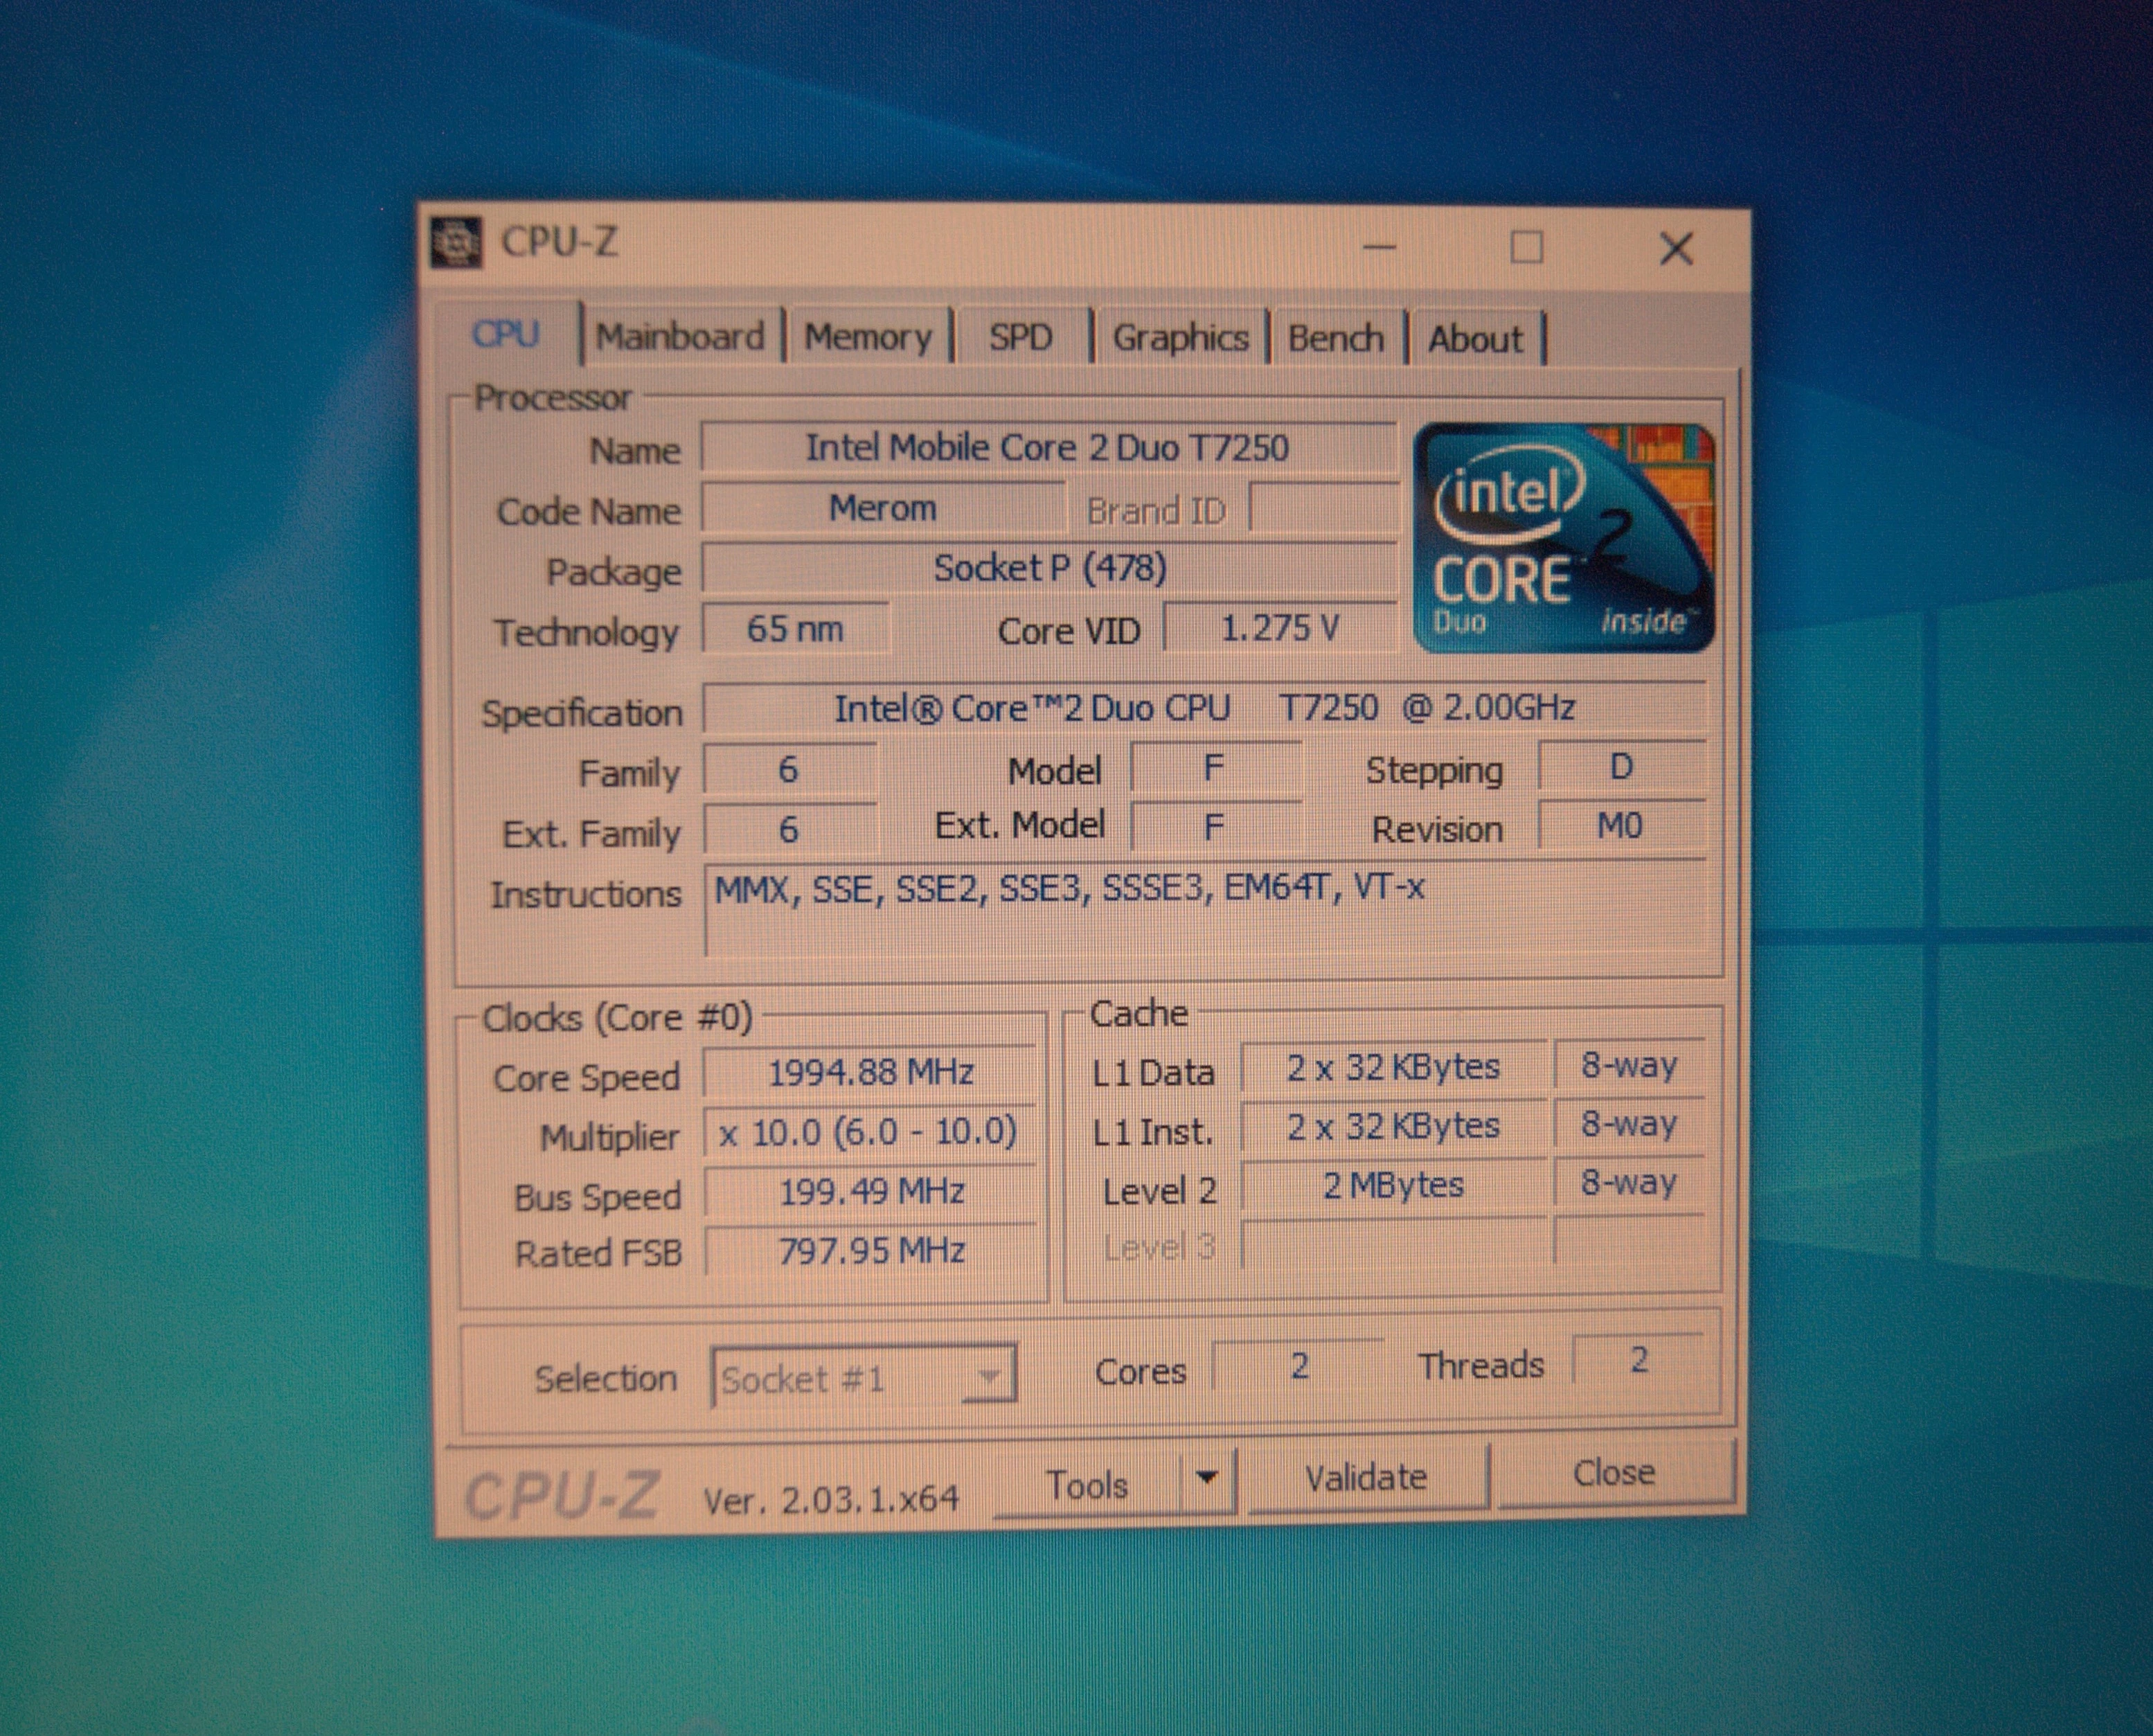Click the Intel Core 2 Duo logo
Viewport: 2153px width, 1736px height.
(x=1564, y=538)
